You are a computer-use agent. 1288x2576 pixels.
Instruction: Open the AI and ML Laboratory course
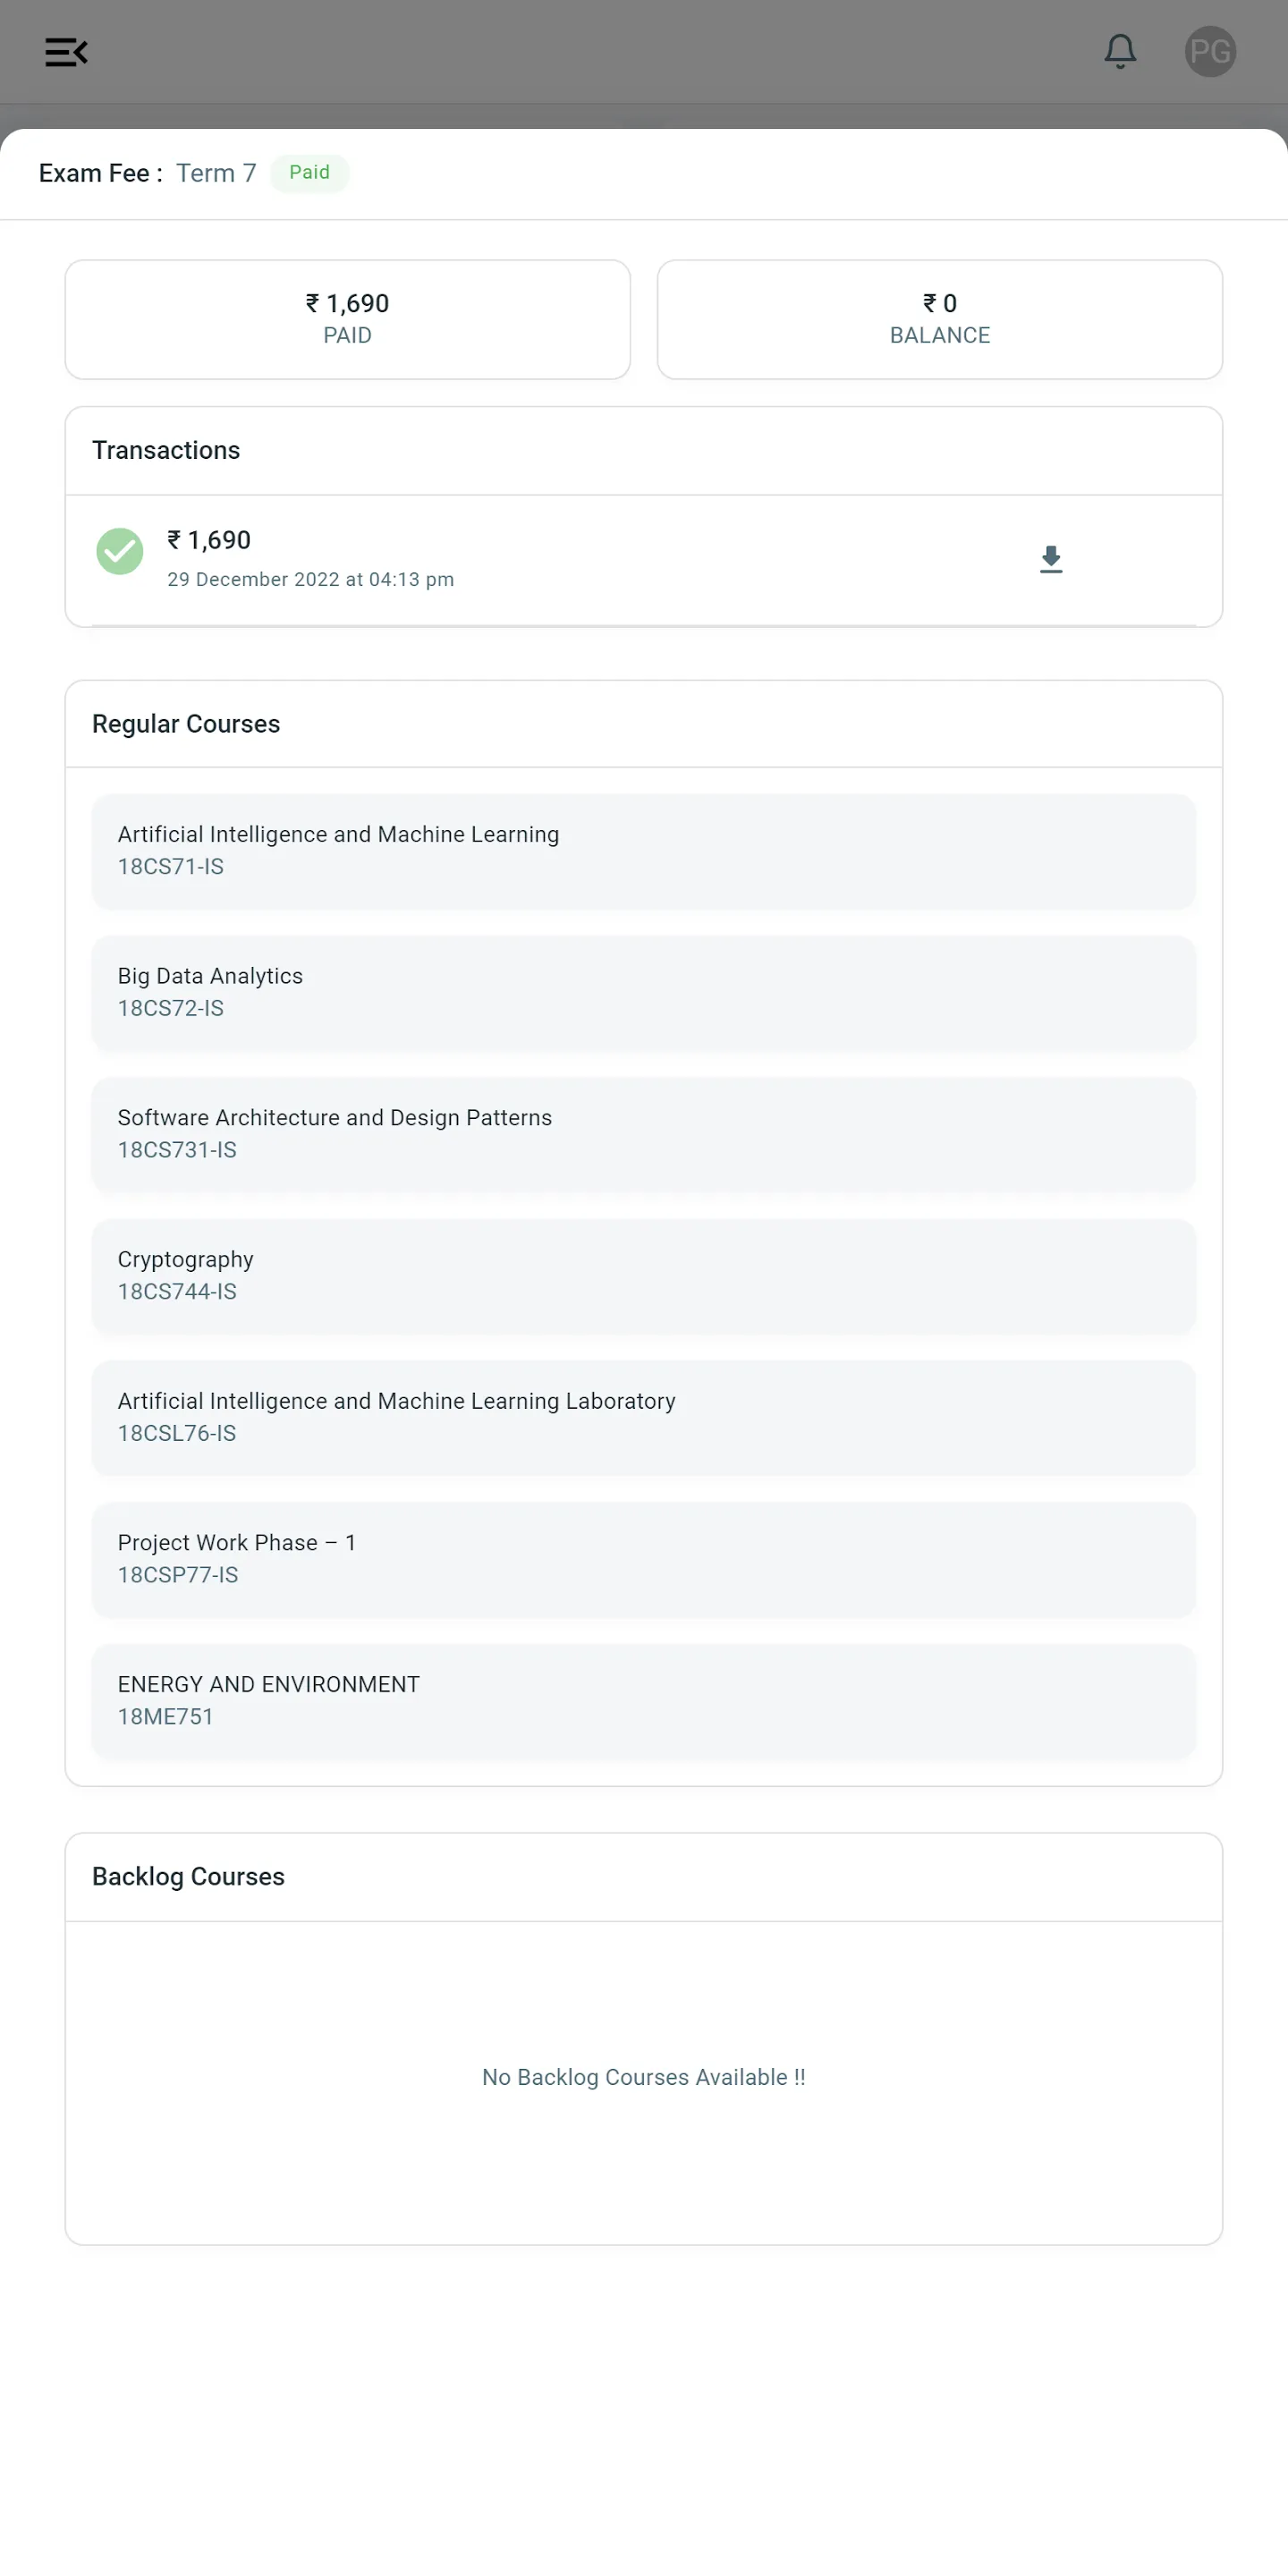pos(644,1418)
